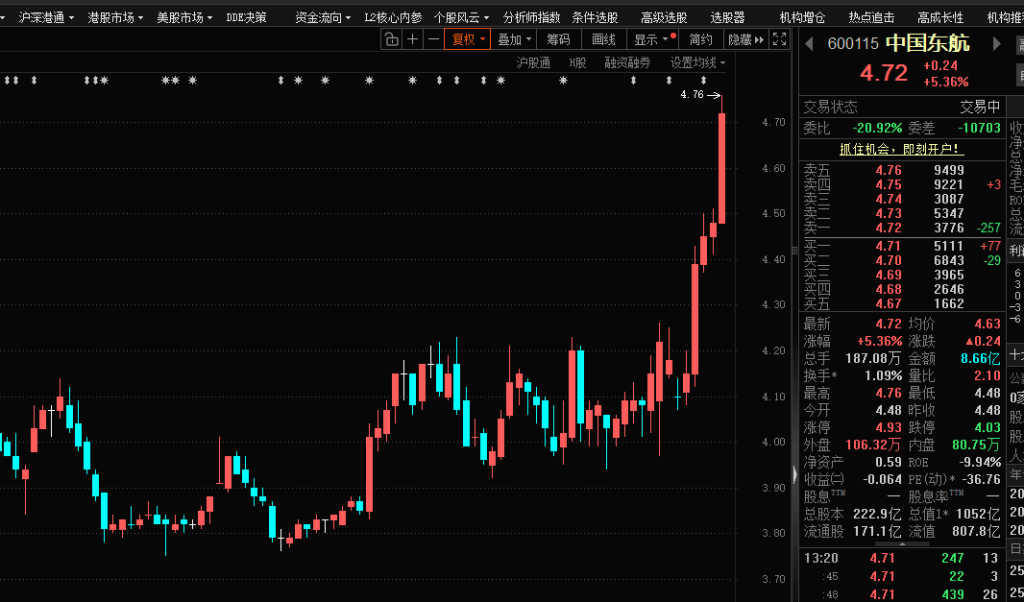Open the 显示 dropdown menu
Viewport: 1024px width, 602px height.
coord(651,40)
